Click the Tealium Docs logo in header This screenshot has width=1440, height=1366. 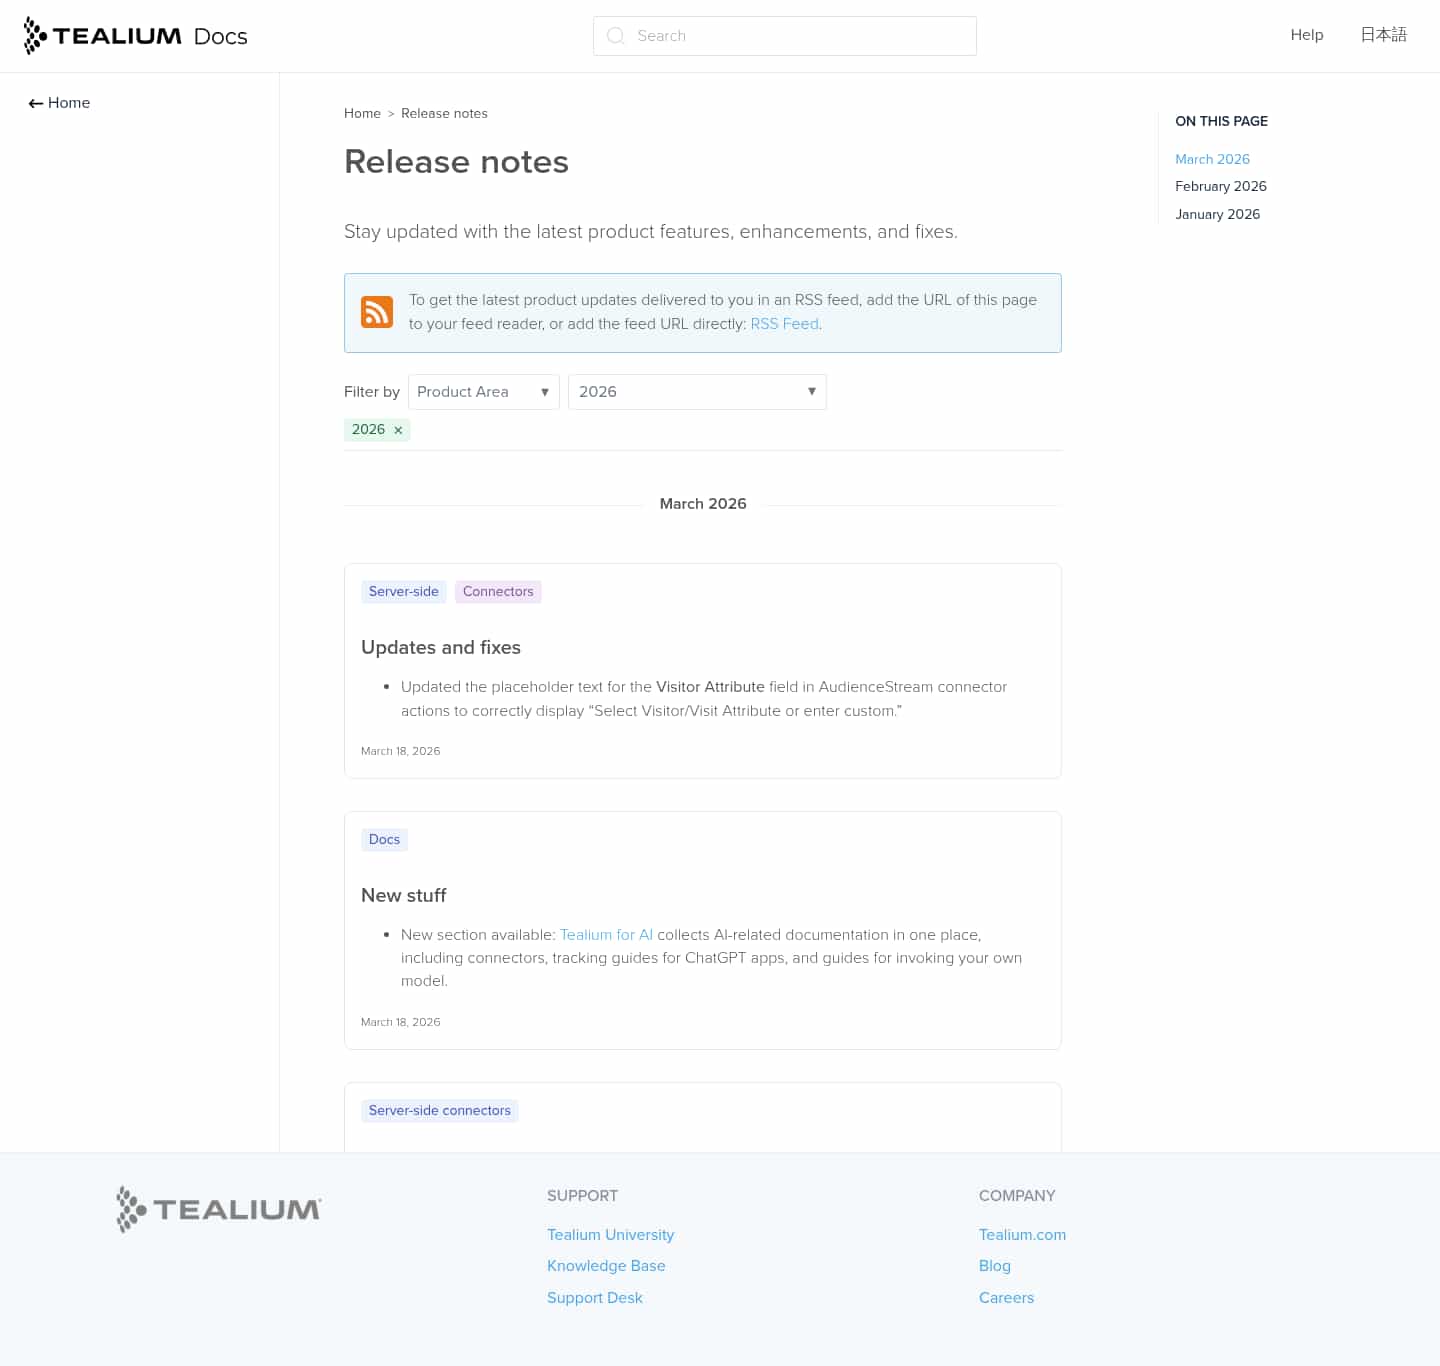coord(135,36)
